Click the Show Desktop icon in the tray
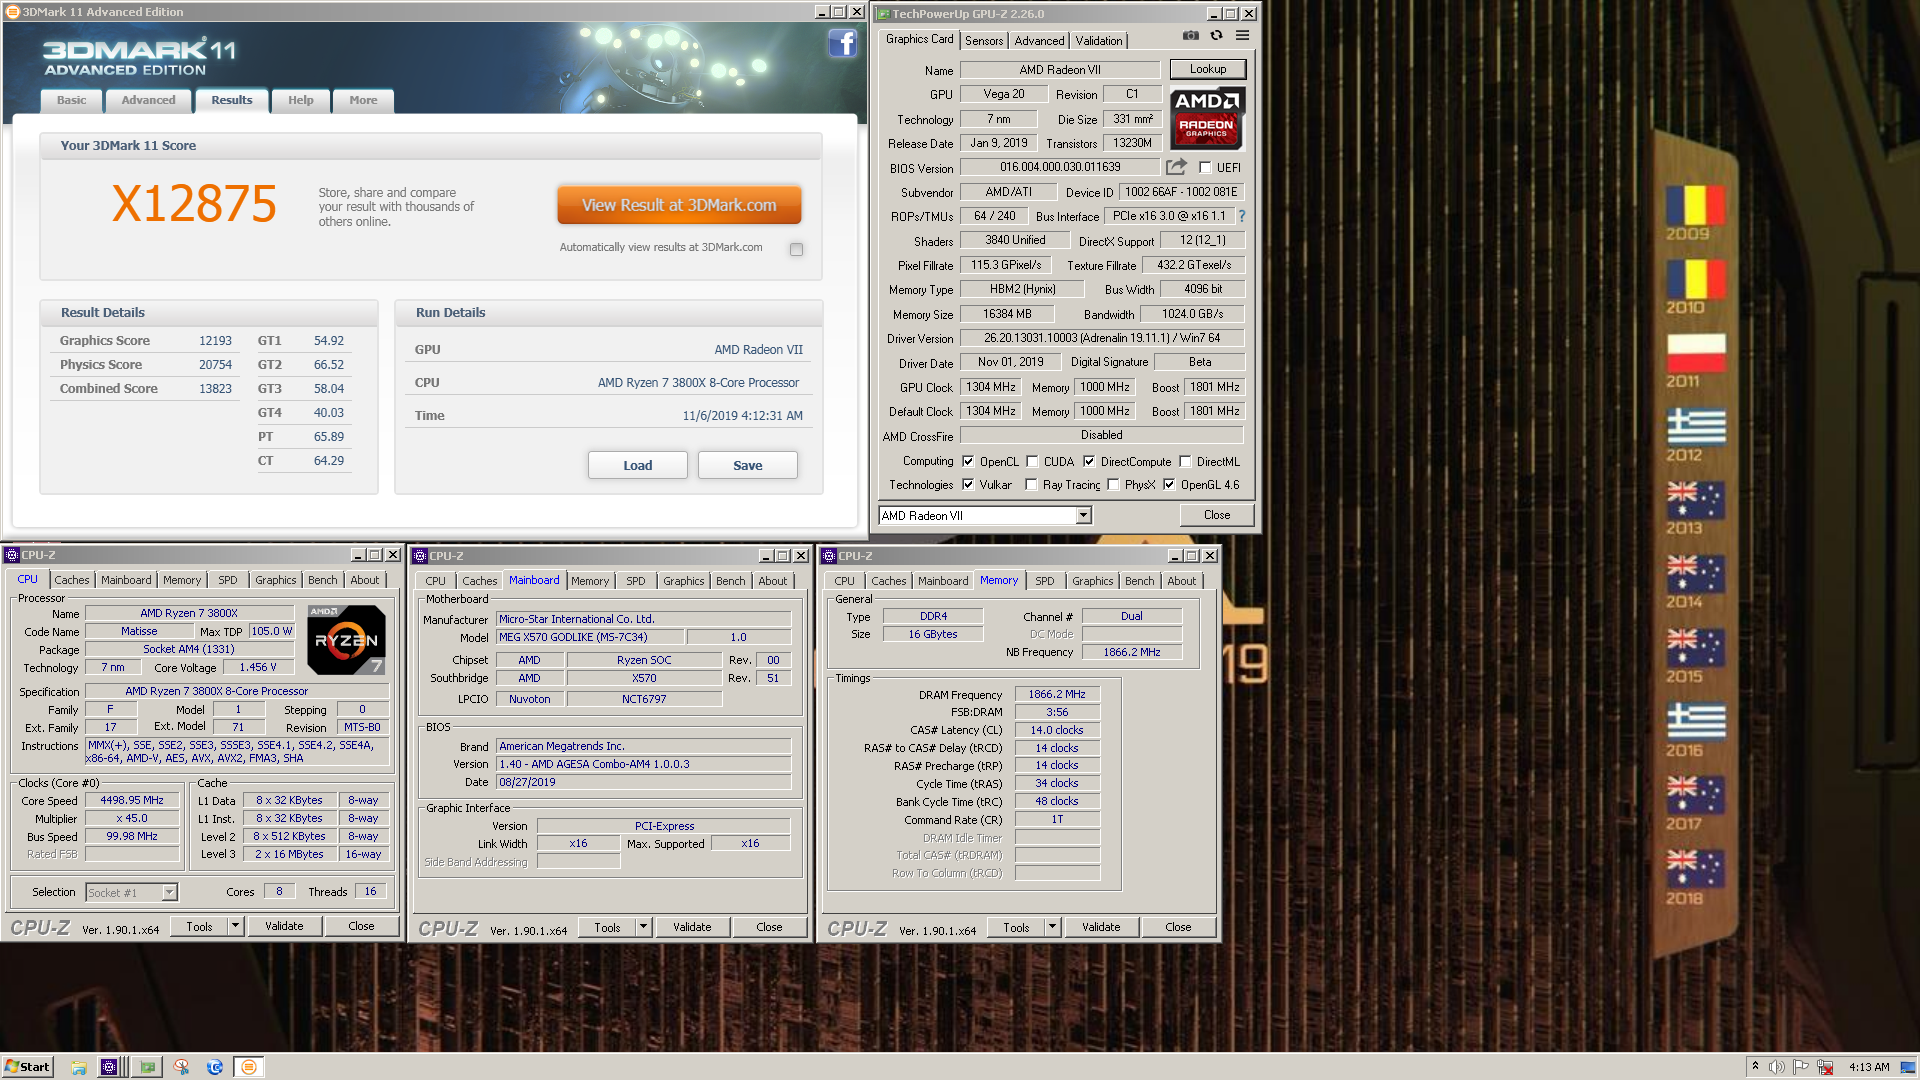 point(1910,1067)
